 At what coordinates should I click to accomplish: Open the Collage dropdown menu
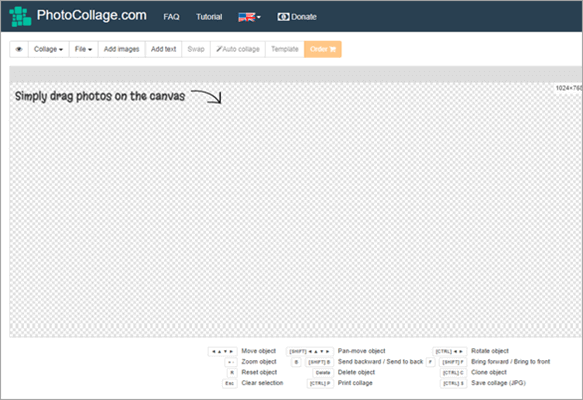48,49
